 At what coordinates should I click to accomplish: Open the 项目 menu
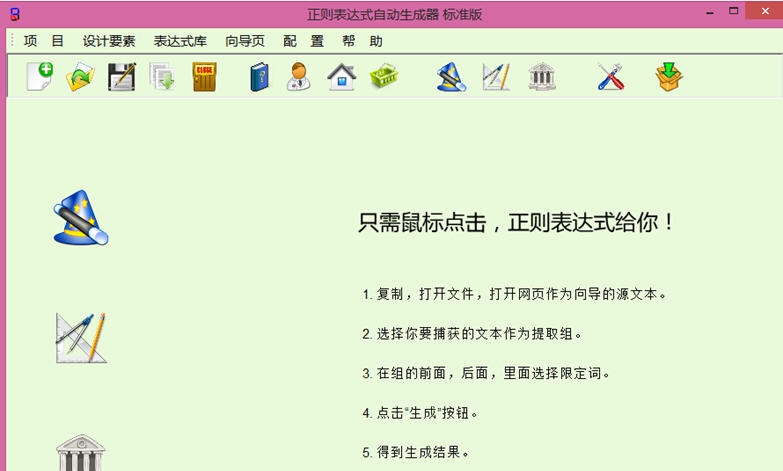coord(43,41)
